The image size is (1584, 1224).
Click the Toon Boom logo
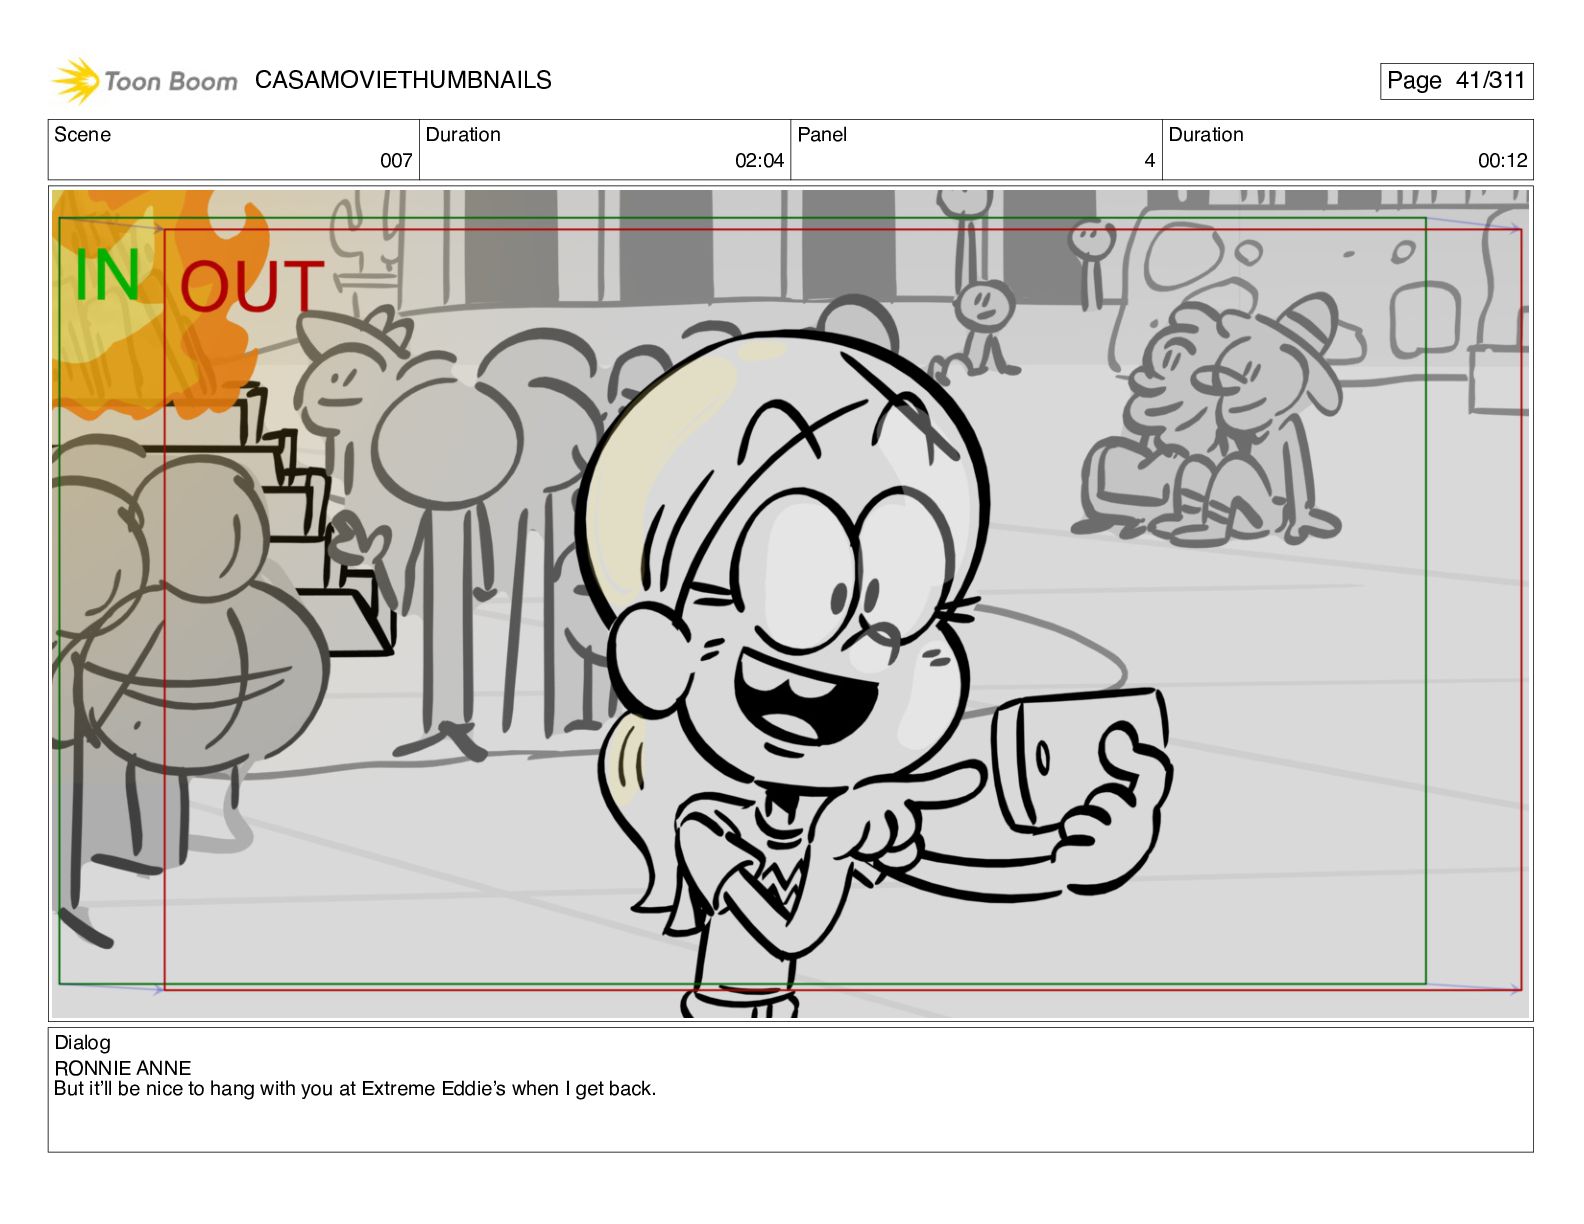145,81
